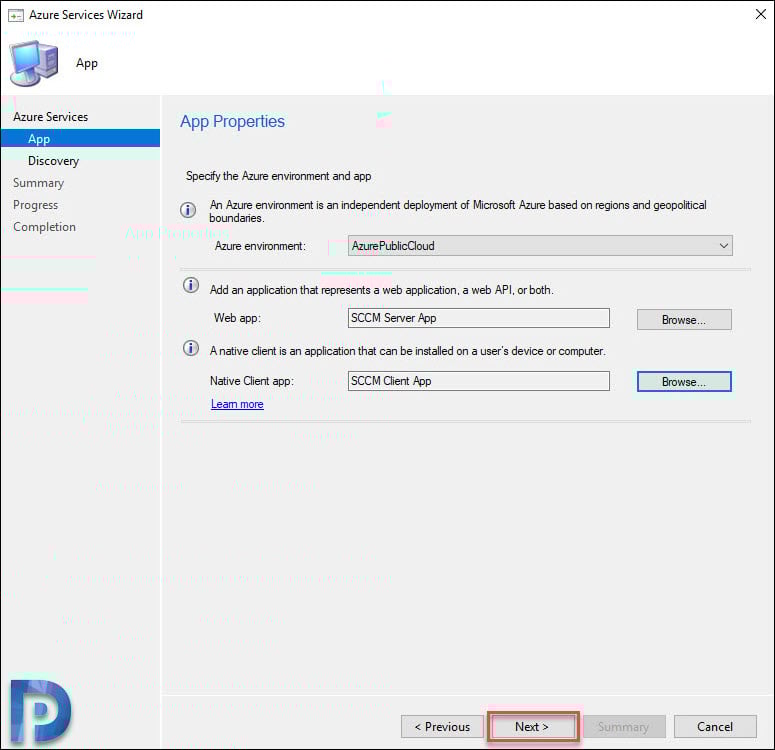Click the 'Azure environment:' label
This screenshot has width=775, height=750.
tap(260, 246)
